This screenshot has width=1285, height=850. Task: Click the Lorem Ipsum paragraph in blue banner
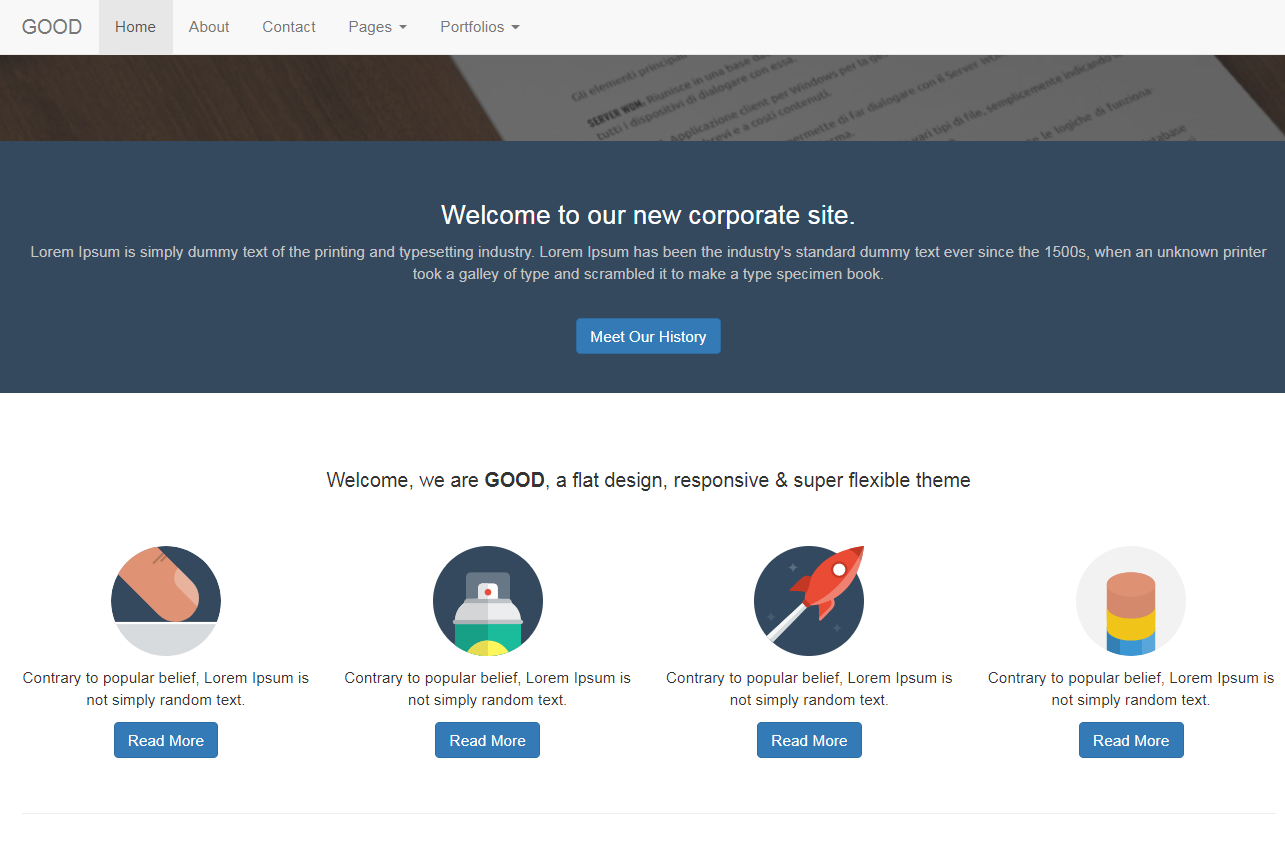648,263
